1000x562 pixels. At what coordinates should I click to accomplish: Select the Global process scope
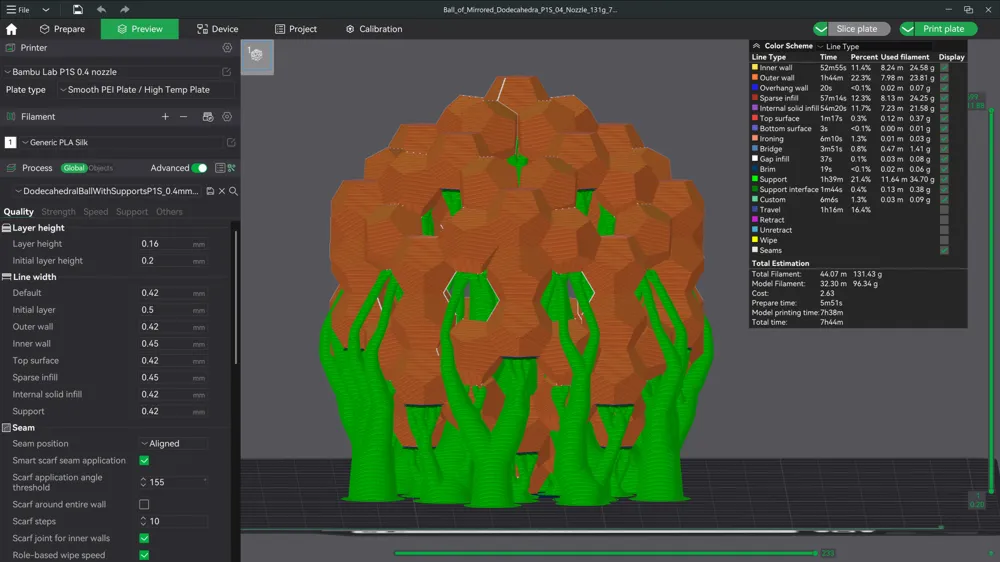click(73, 168)
